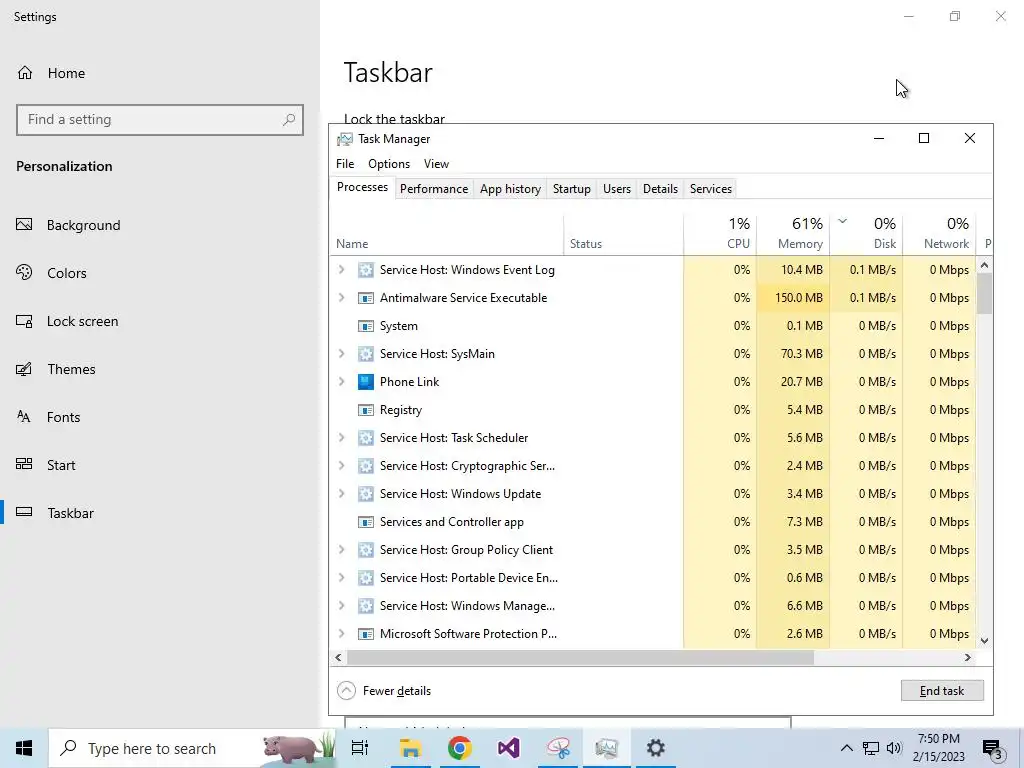This screenshot has width=1024, height=768.
Task: Open the File menu in Task Manager
Action: pyautogui.click(x=345, y=164)
